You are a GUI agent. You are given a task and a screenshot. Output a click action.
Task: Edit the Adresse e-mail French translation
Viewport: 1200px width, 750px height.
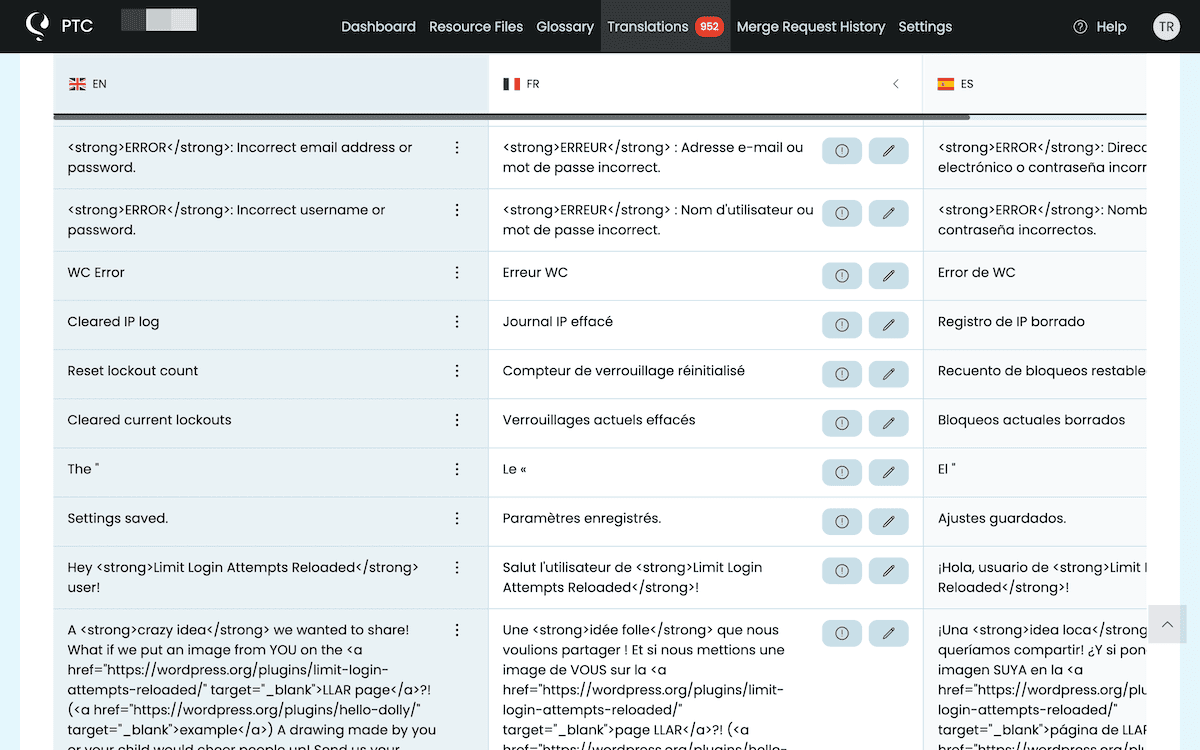point(888,151)
